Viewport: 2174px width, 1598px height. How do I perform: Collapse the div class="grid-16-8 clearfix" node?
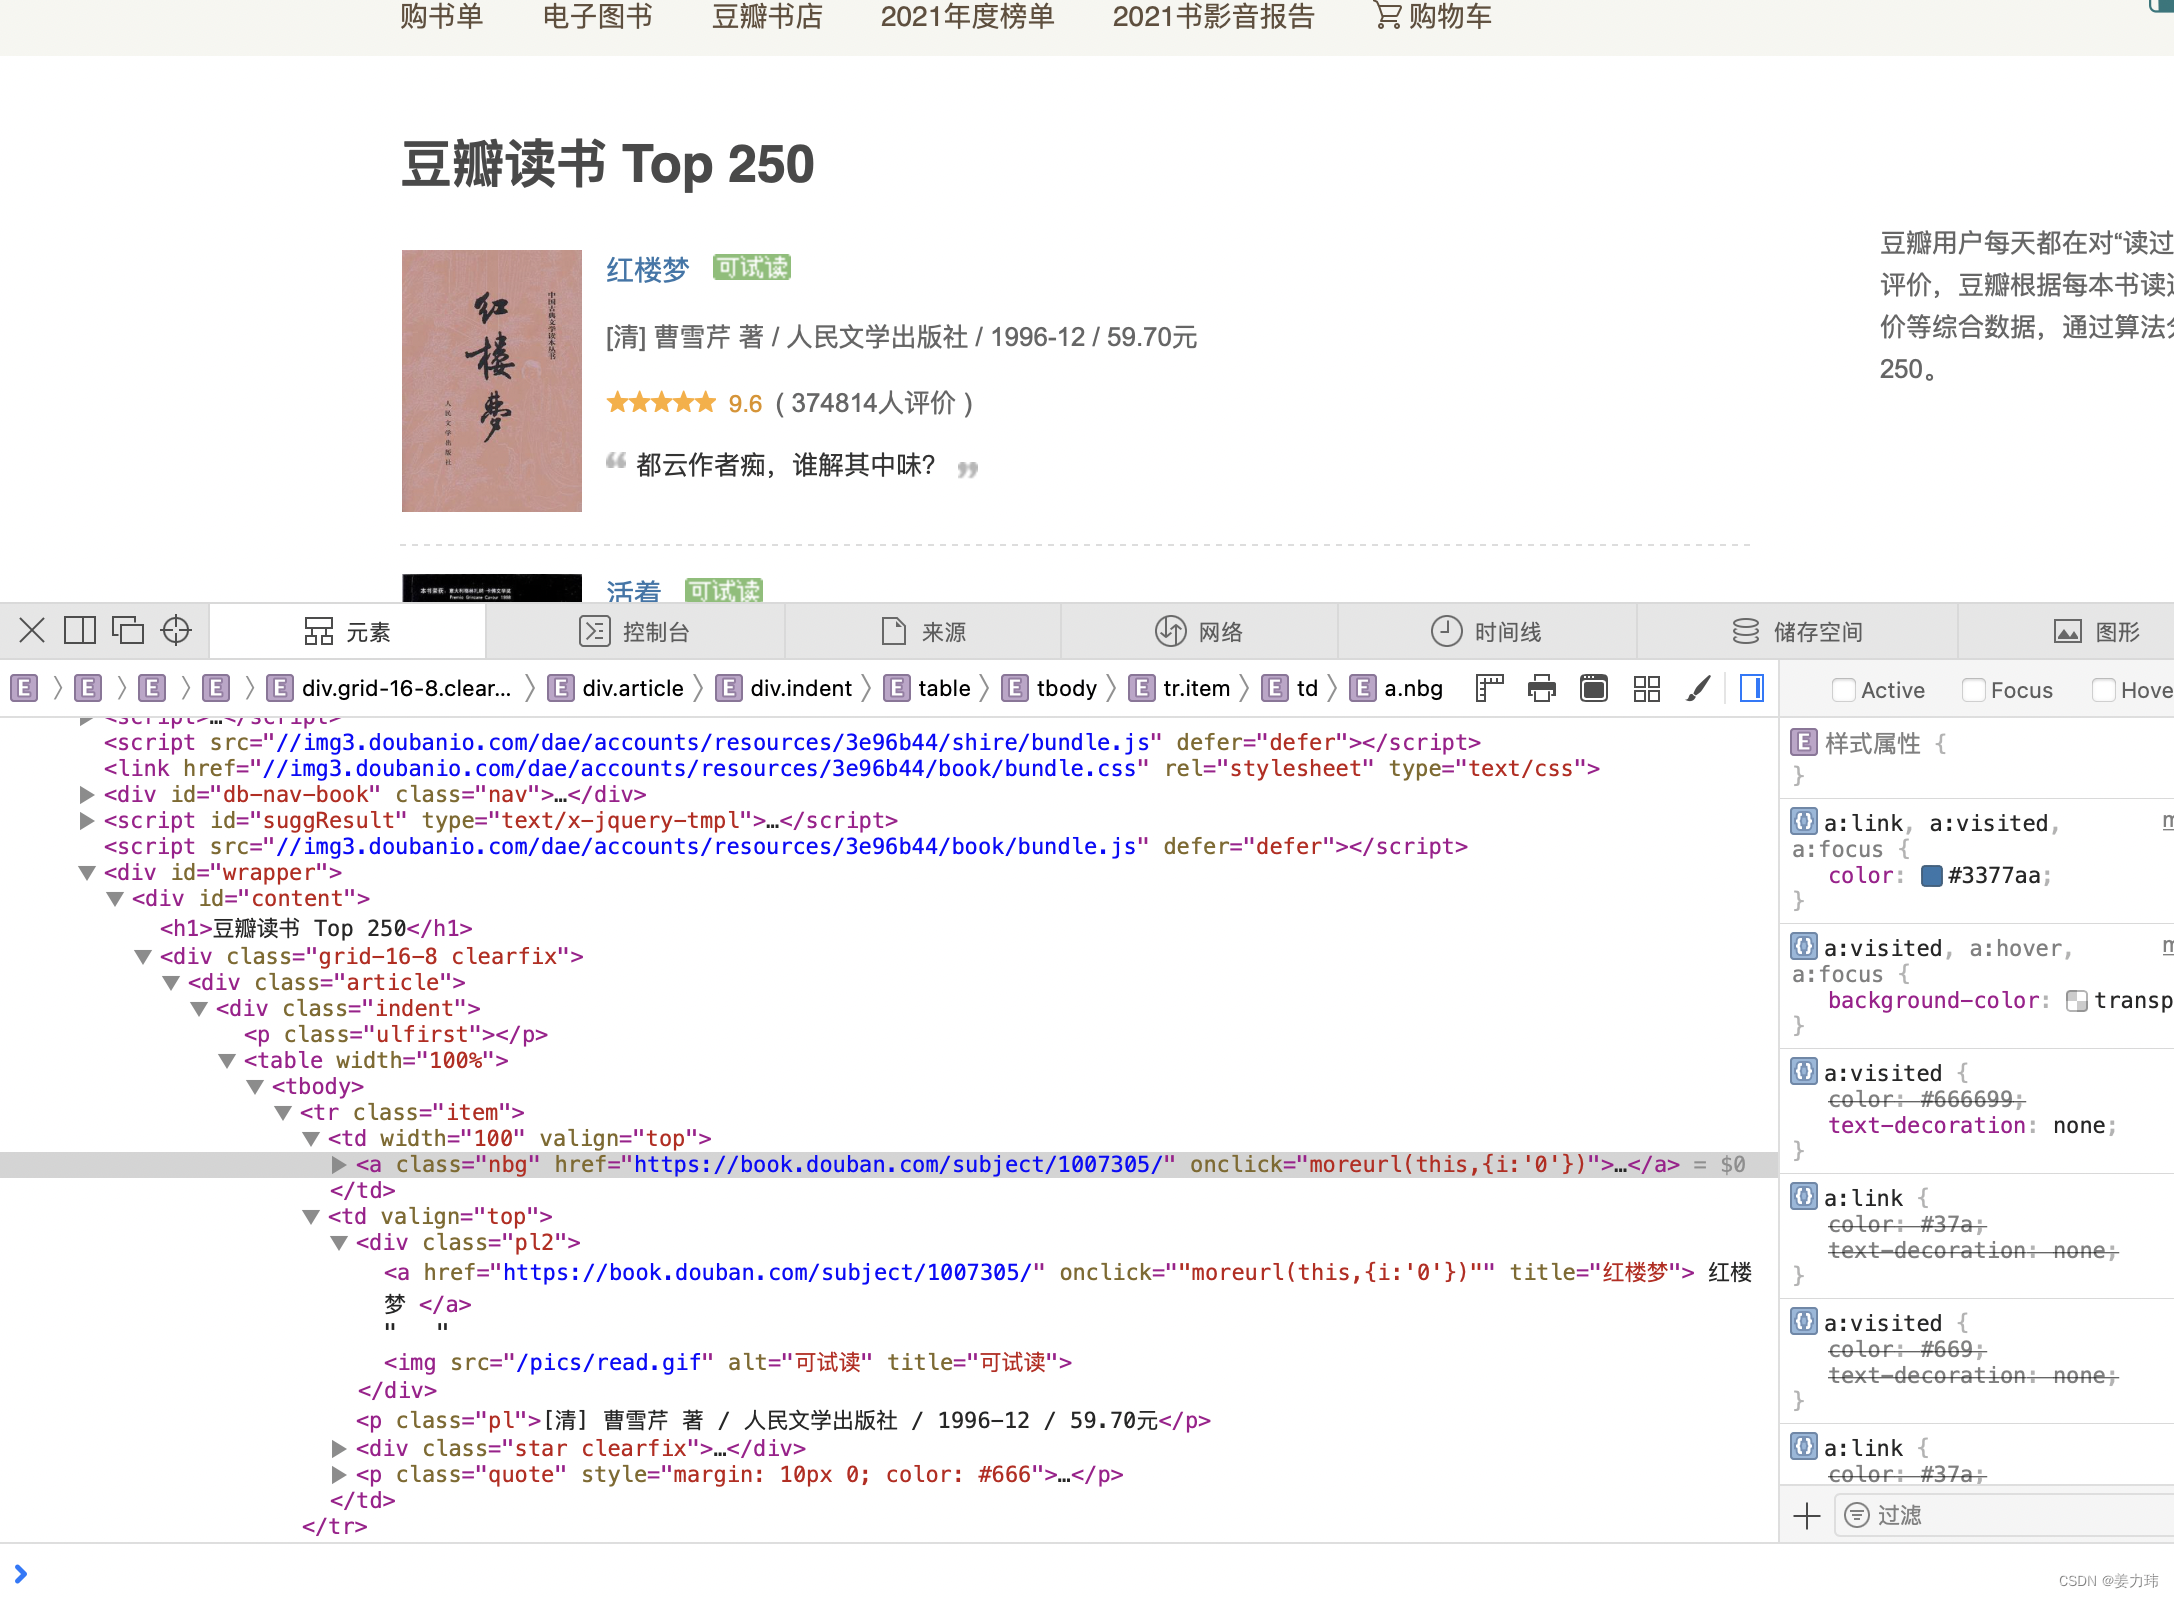pyautogui.click(x=143, y=957)
